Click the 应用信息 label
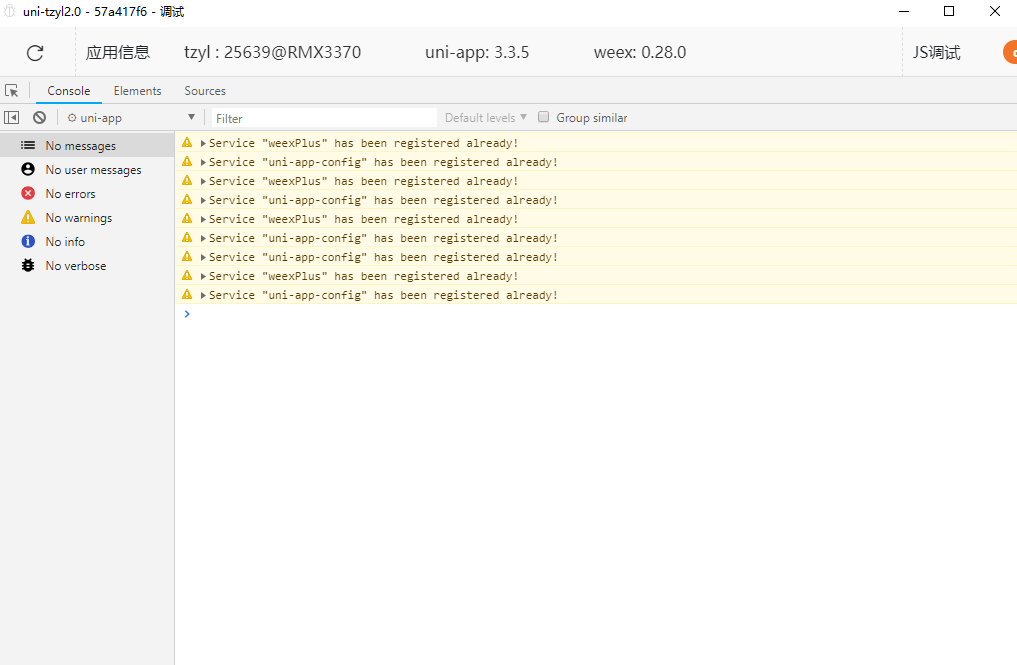Screen dimensions: 1017x665 click(118, 53)
